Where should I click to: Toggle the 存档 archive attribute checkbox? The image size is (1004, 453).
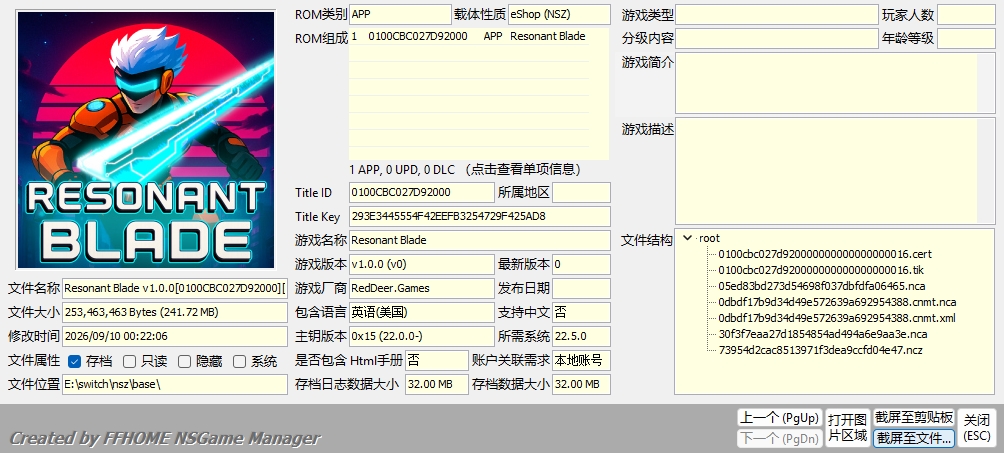(x=74, y=361)
